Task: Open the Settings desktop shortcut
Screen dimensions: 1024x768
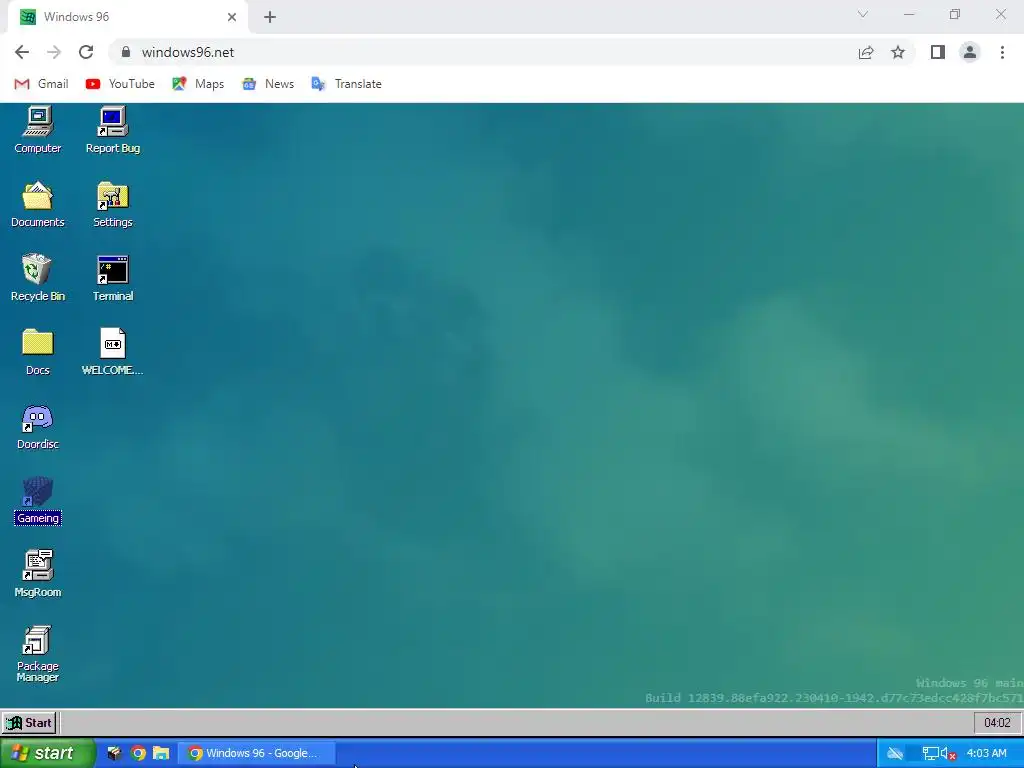Action: coord(112,204)
